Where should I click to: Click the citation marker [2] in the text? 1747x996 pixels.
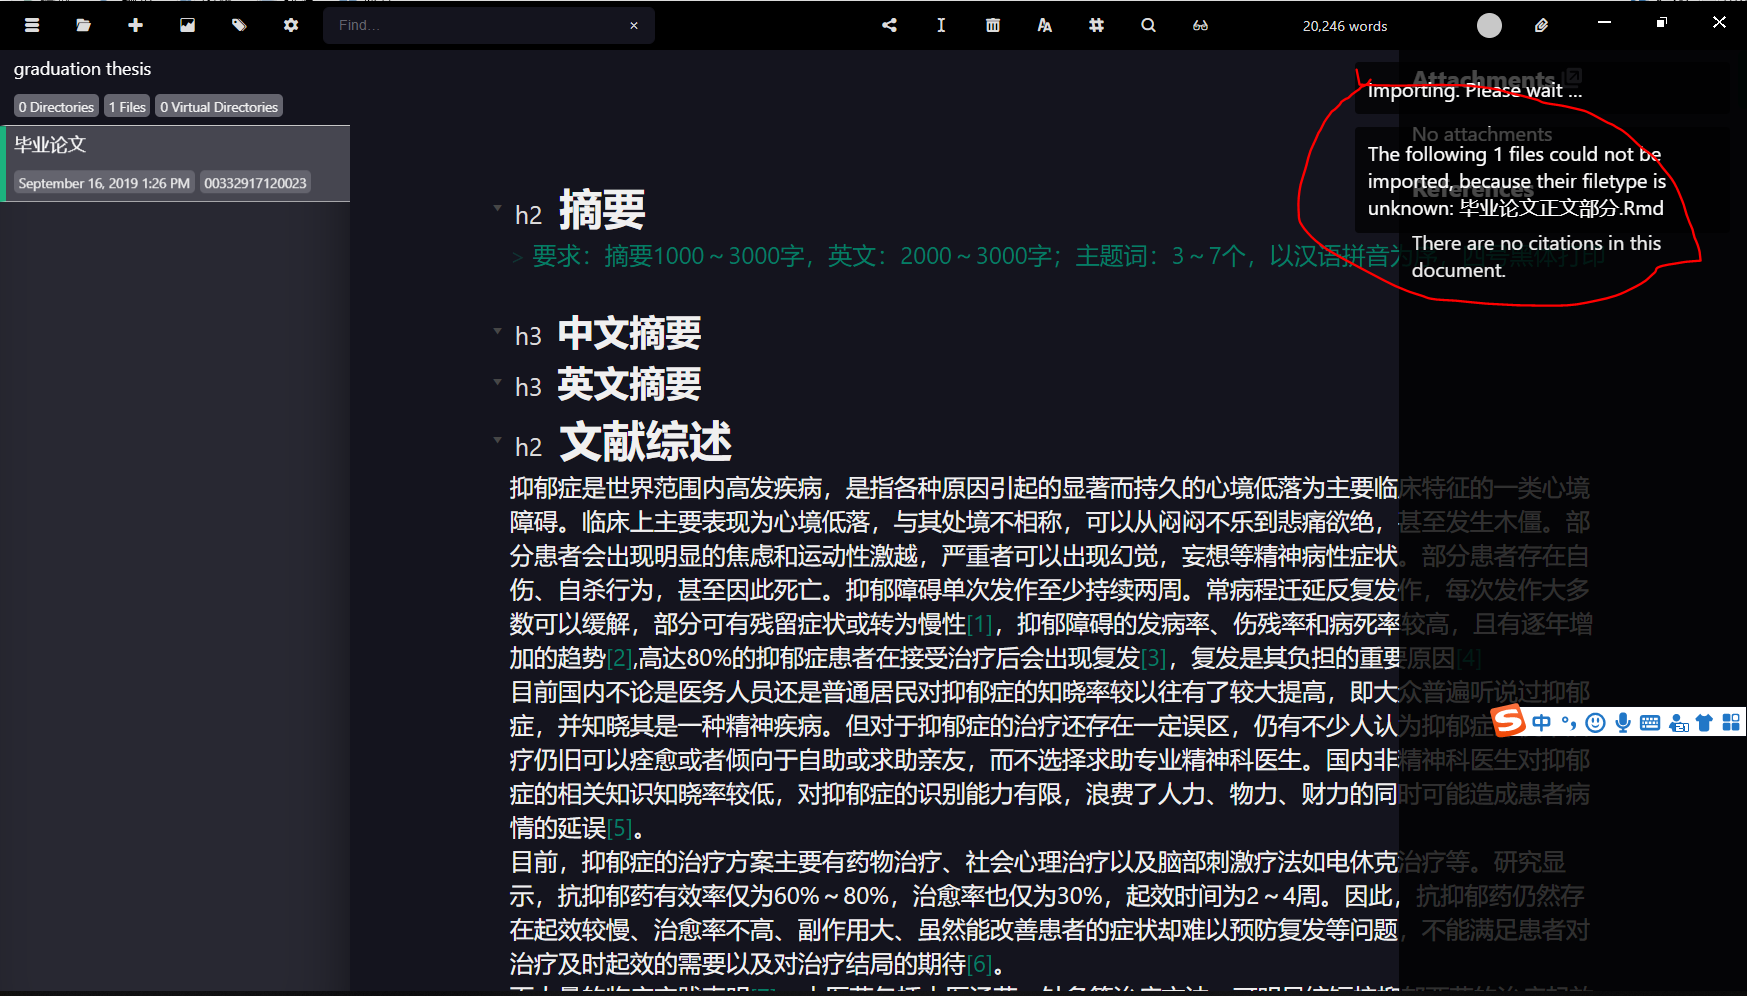[x=620, y=658]
